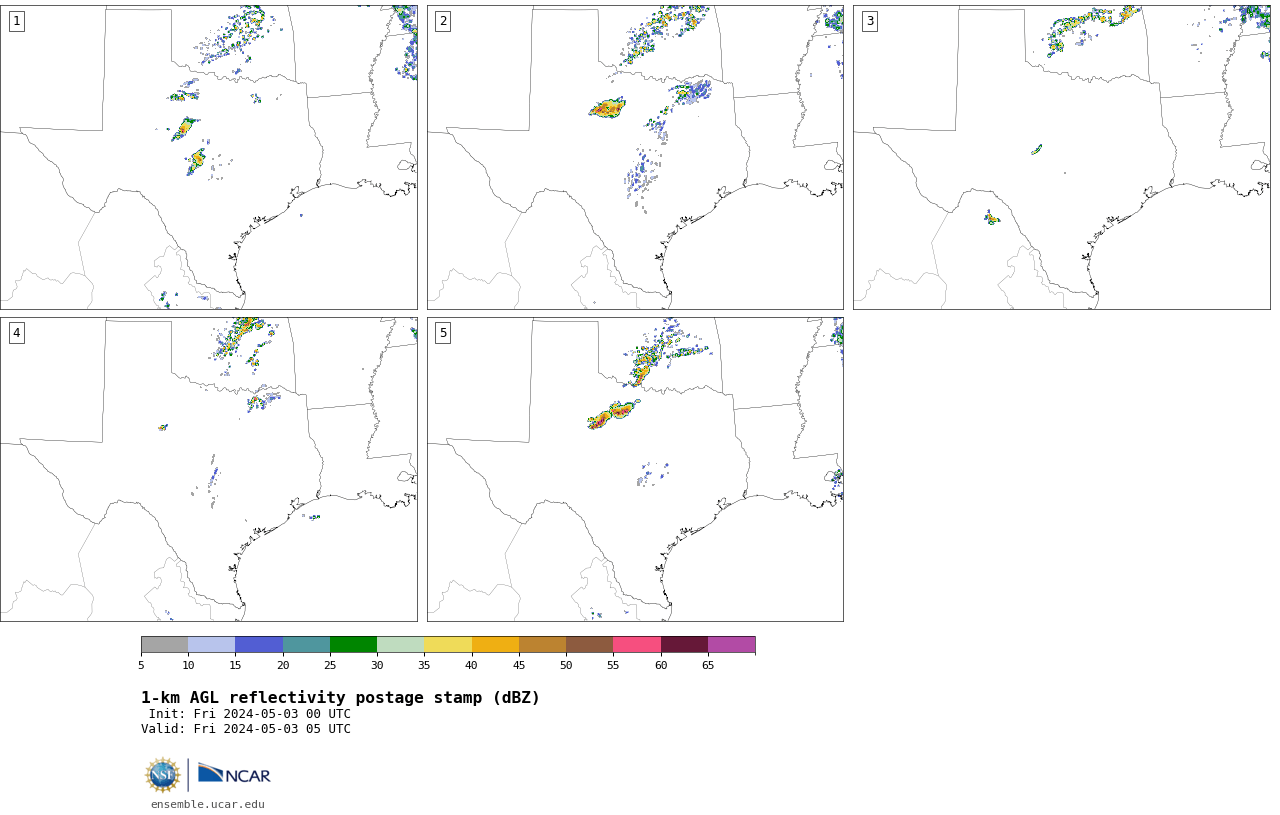The image size is (1280, 815).
Task: Open ensemble member 3 reflectivity map
Action: (1062, 157)
